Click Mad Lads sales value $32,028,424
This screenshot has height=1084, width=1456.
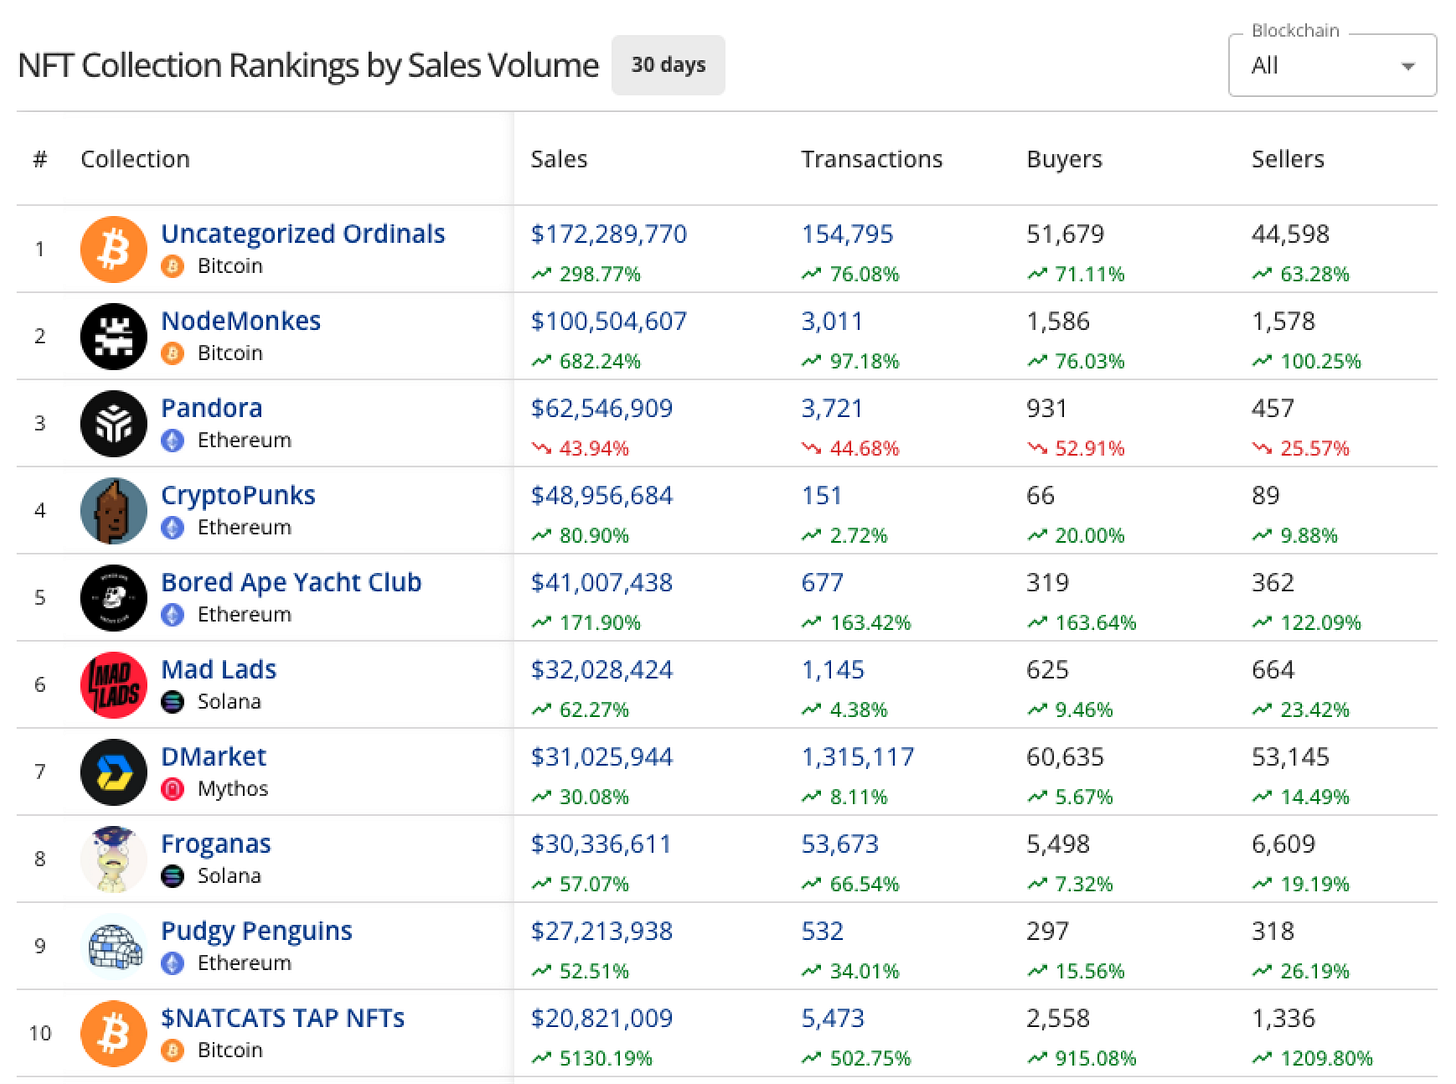tap(602, 669)
